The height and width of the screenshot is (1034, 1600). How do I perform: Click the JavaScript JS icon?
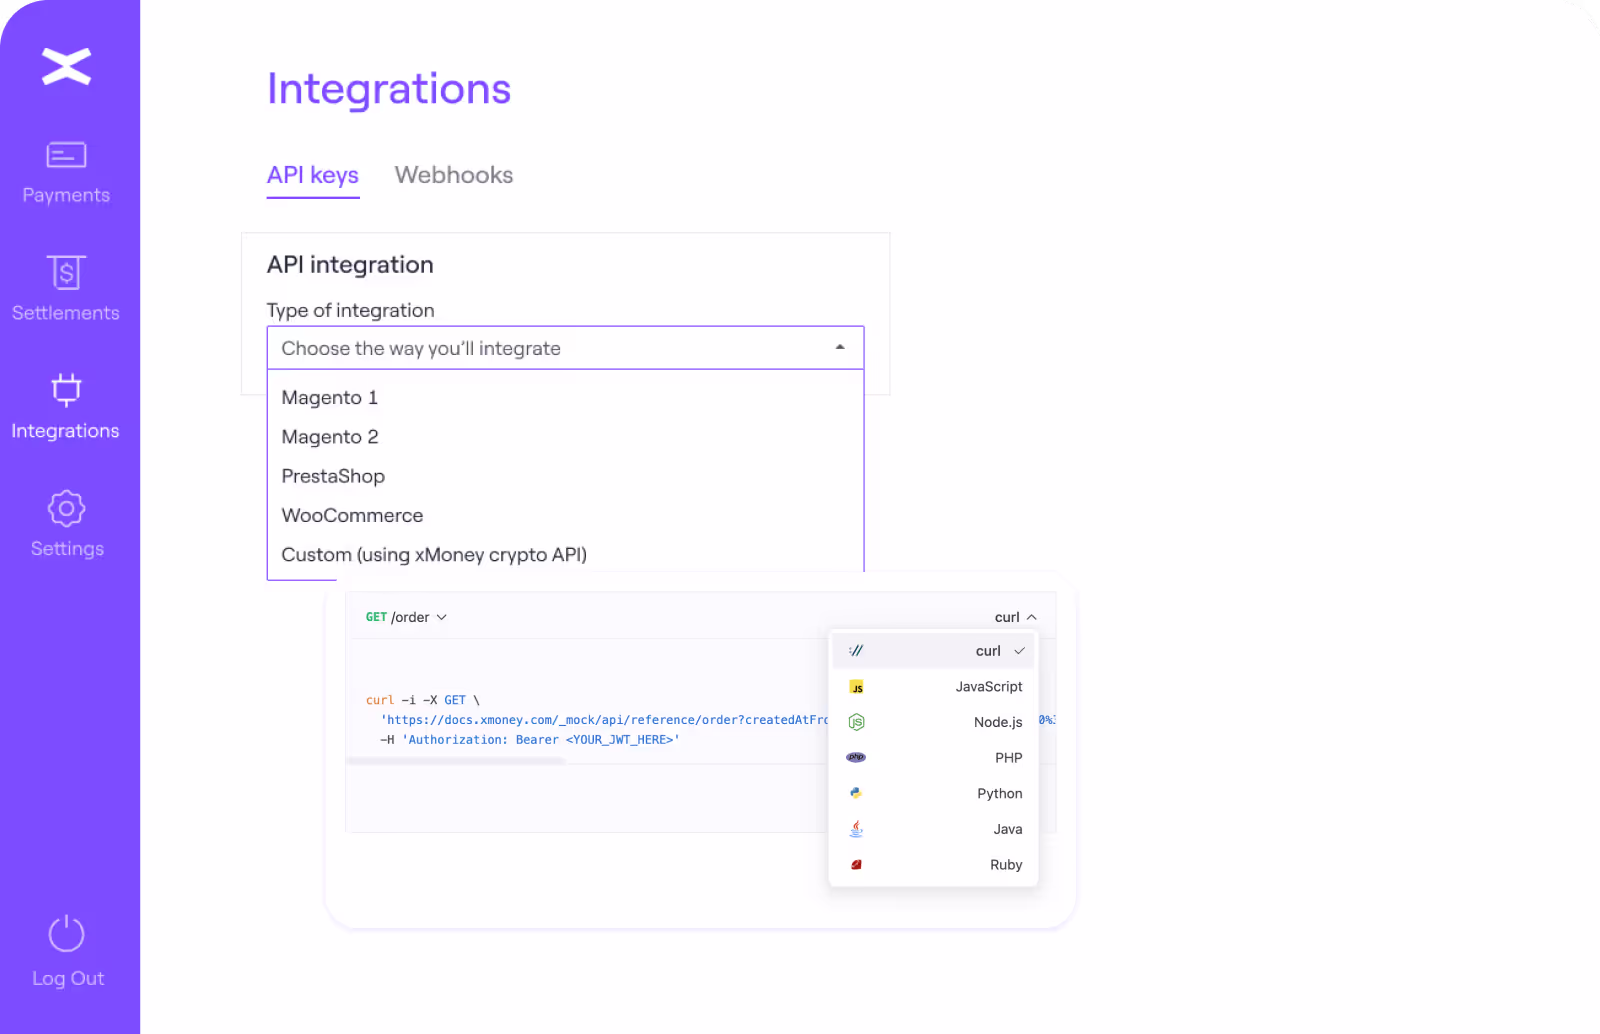click(x=856, y=687)
